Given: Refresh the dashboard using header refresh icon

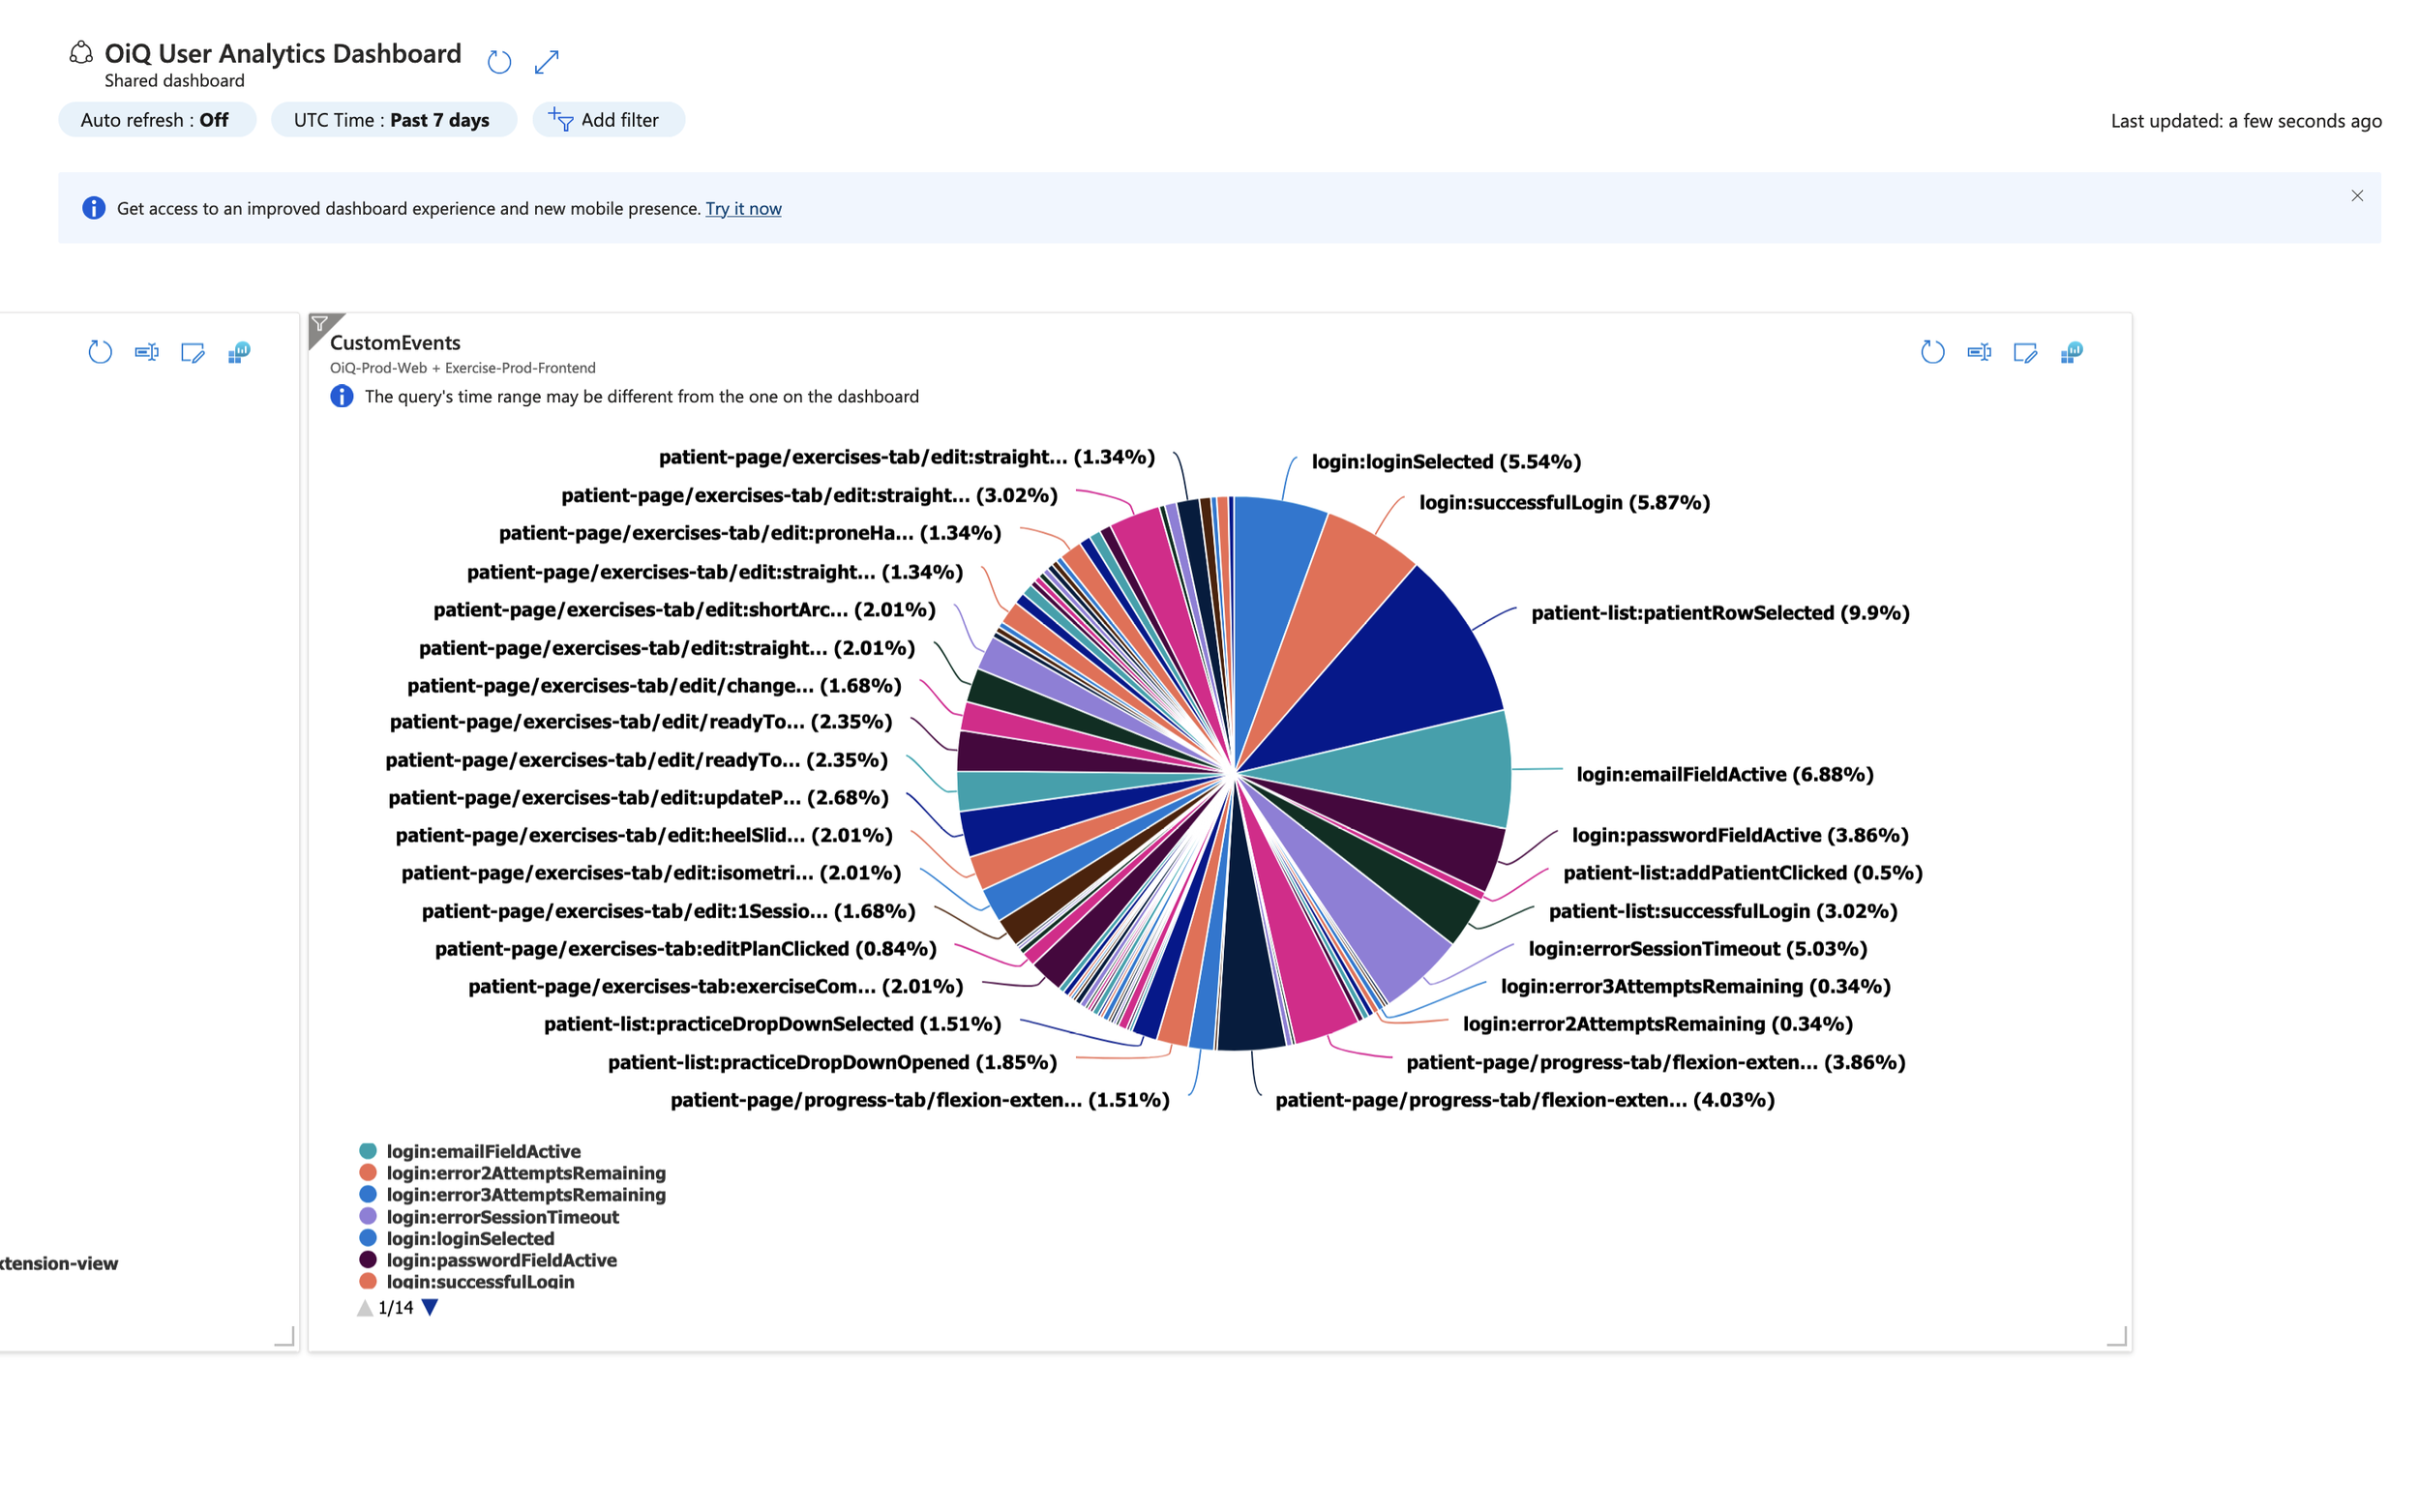Looking at the screenshot, I should point(499,62).
